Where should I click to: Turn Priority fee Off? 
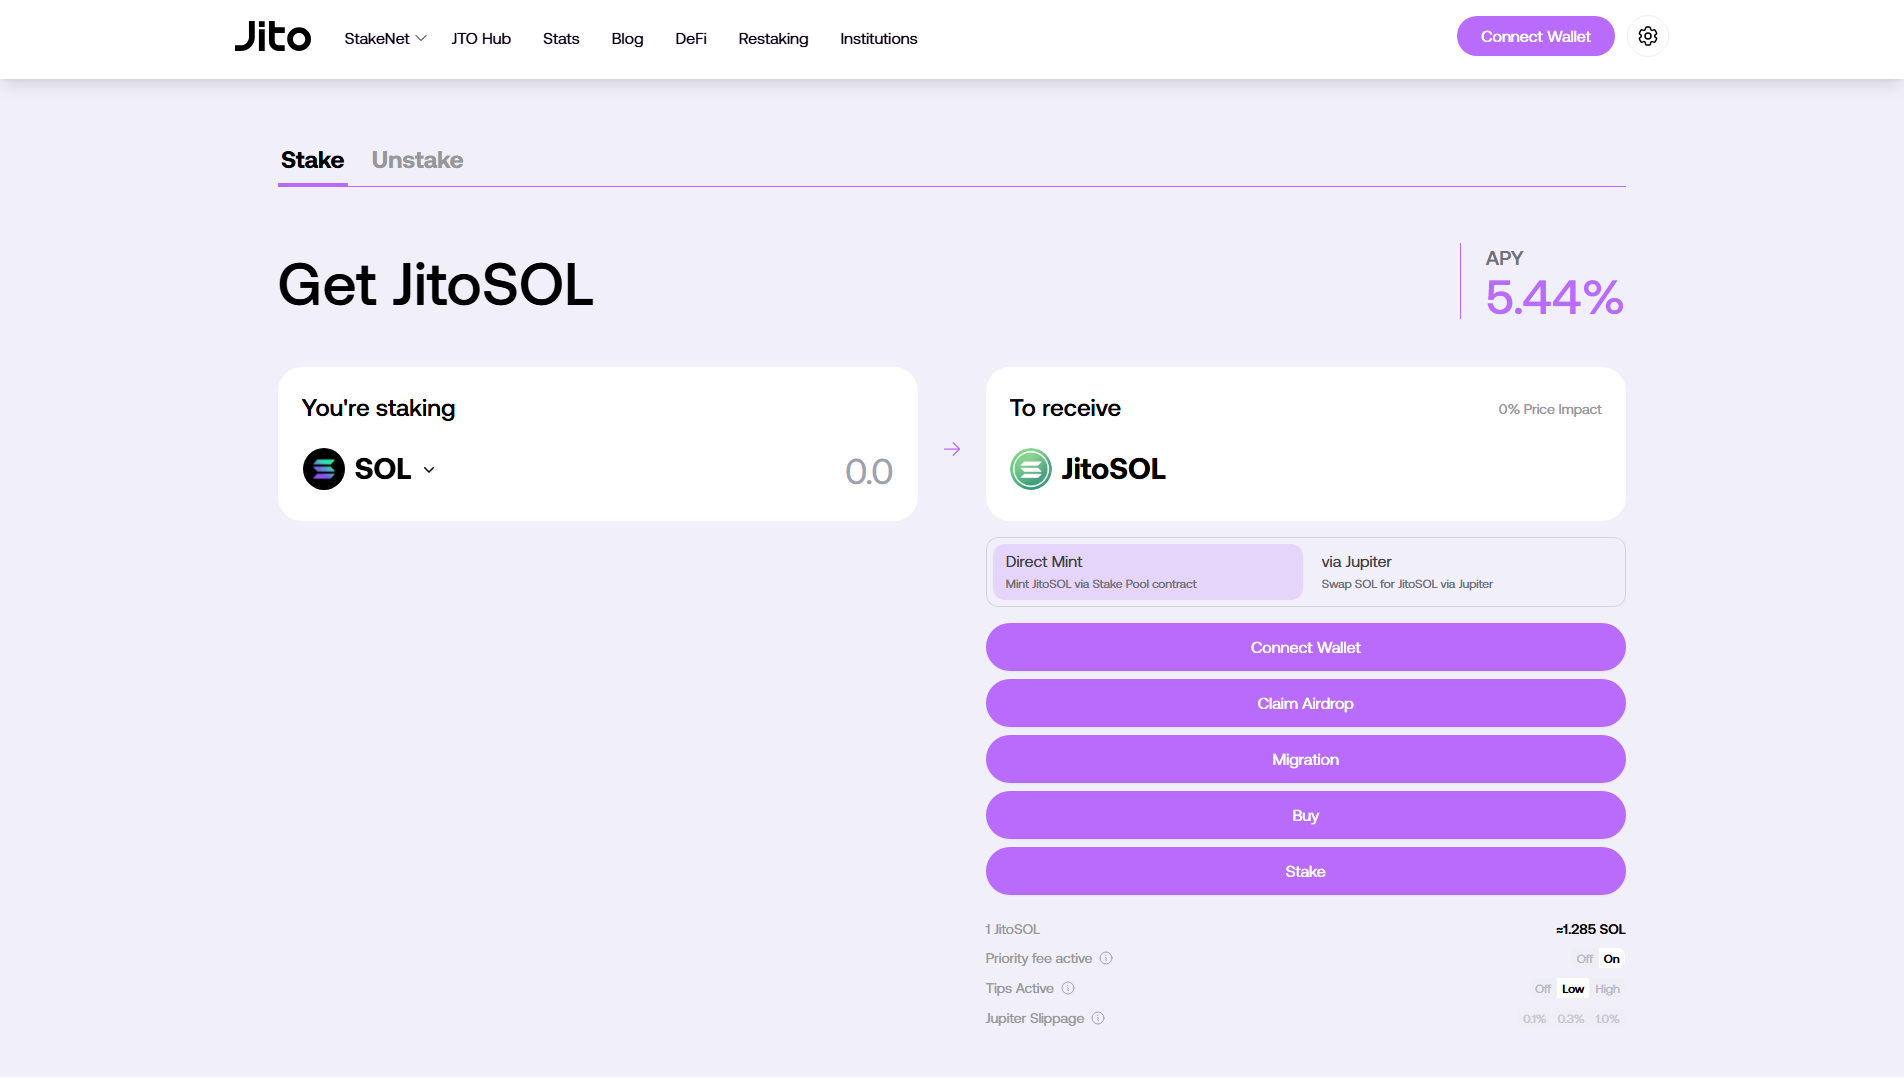tap(1584, 959)
